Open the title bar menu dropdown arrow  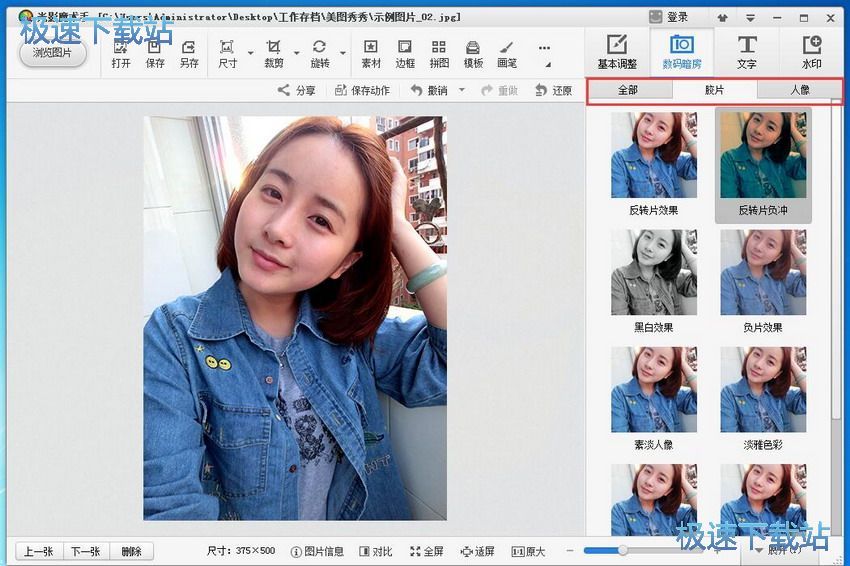tap(750, 18)
